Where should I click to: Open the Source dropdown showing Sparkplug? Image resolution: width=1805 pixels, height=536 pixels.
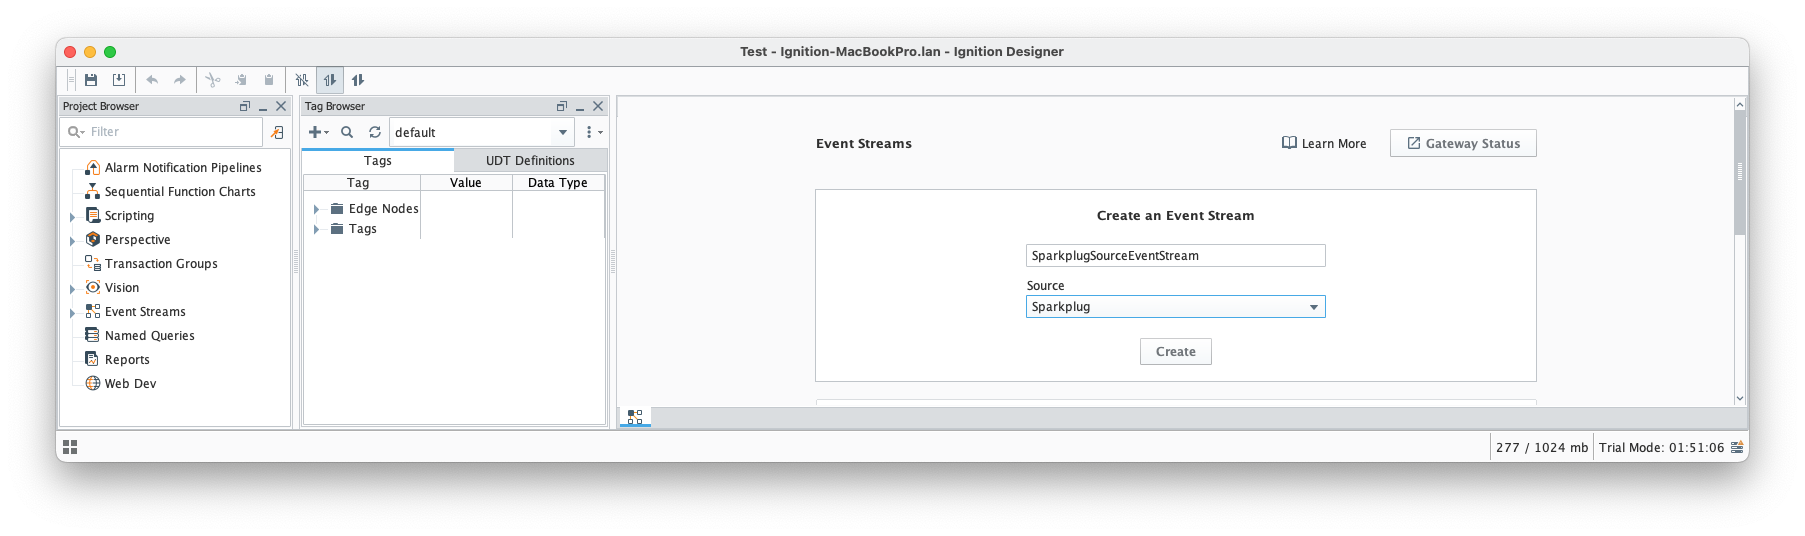[1175, 307]
